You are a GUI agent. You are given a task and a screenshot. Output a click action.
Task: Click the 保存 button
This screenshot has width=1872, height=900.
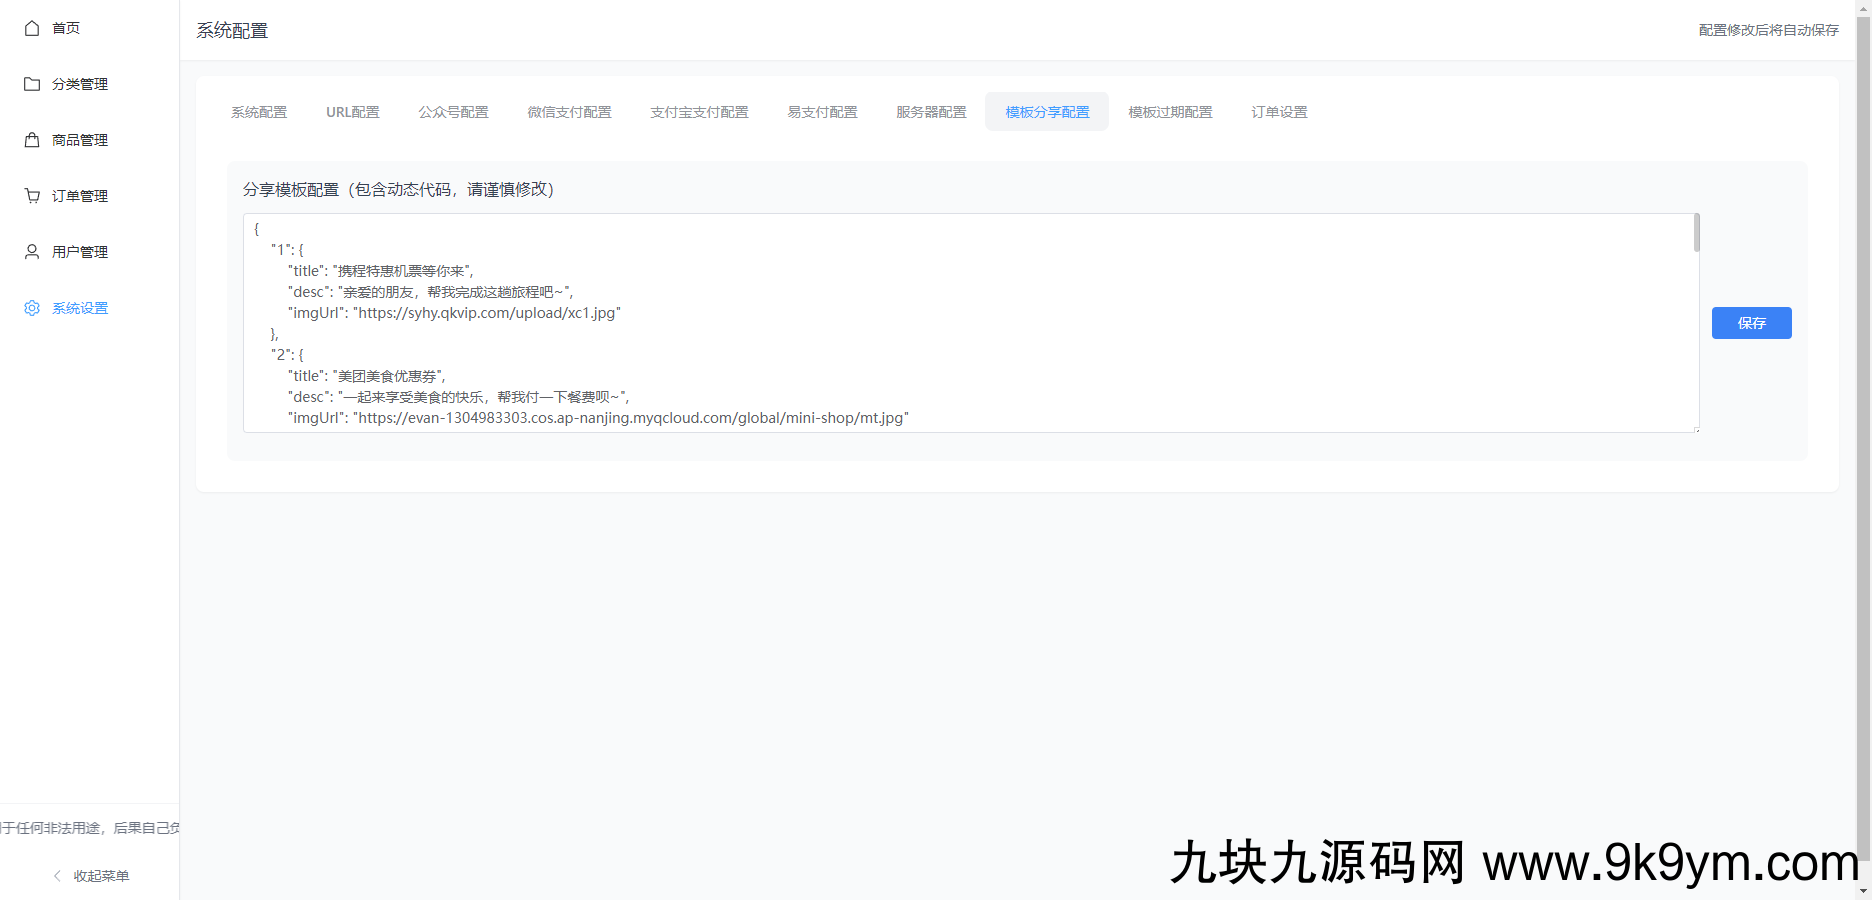[1751, 322]
